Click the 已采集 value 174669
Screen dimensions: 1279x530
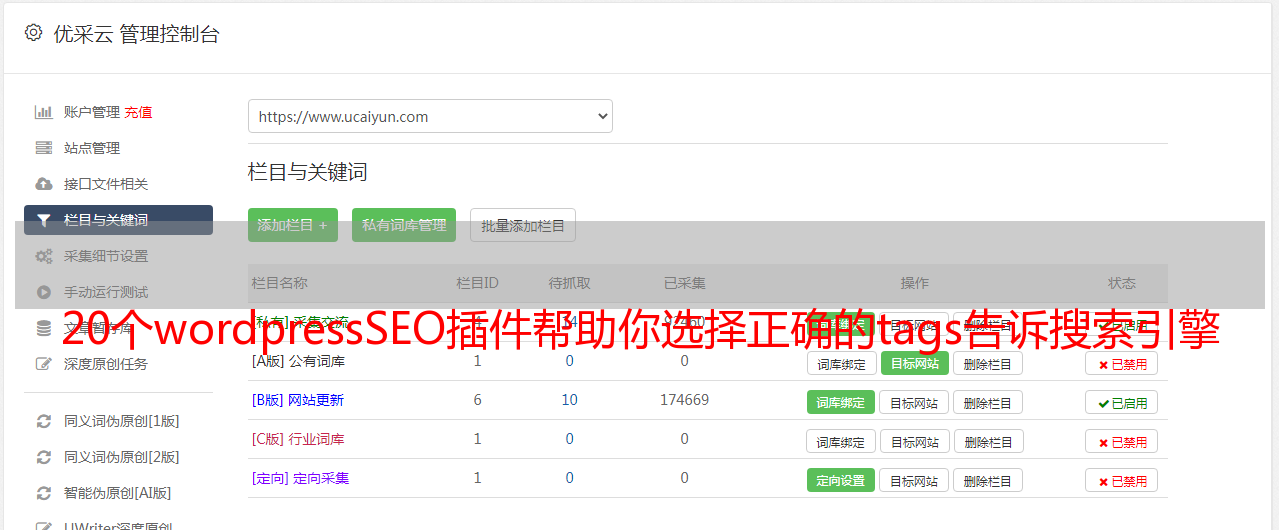tap(684, 400)
